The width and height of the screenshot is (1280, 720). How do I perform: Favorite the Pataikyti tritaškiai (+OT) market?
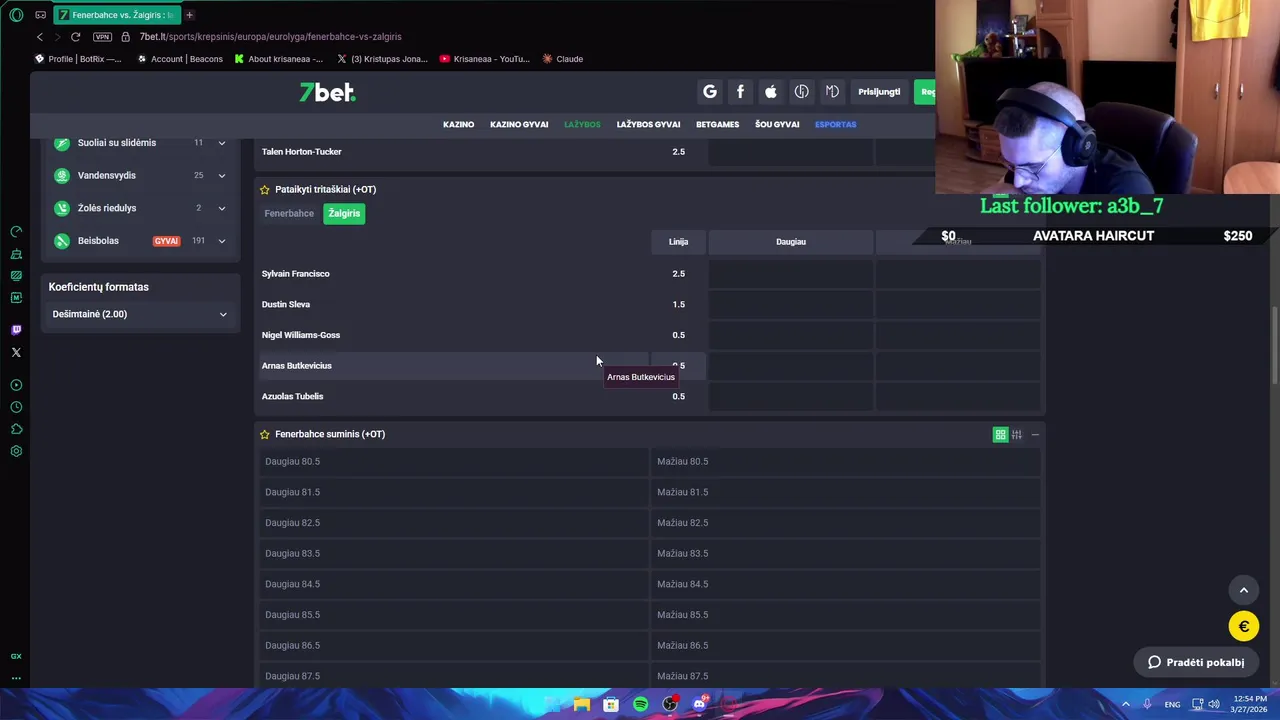coord(264,189)
